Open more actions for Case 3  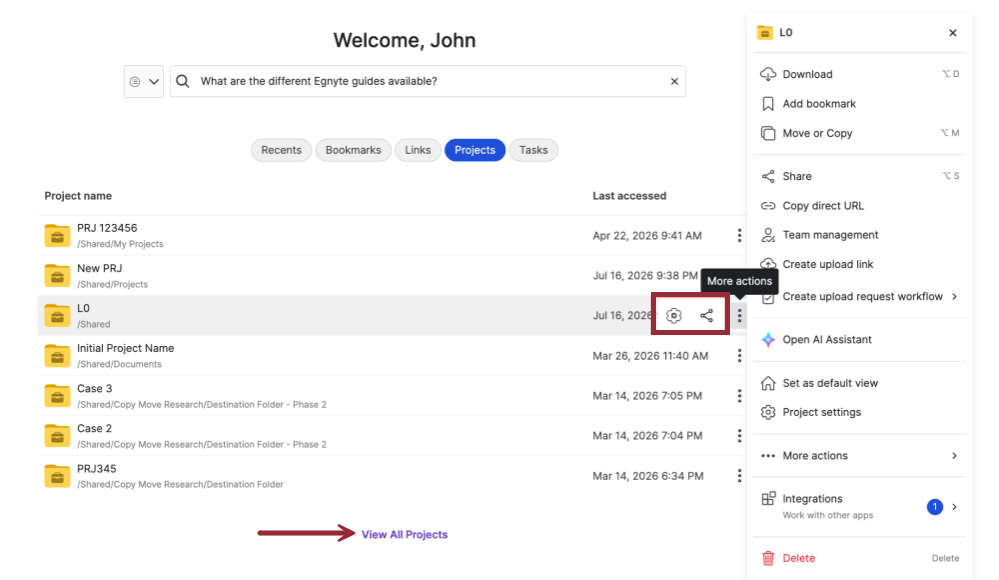739,396
